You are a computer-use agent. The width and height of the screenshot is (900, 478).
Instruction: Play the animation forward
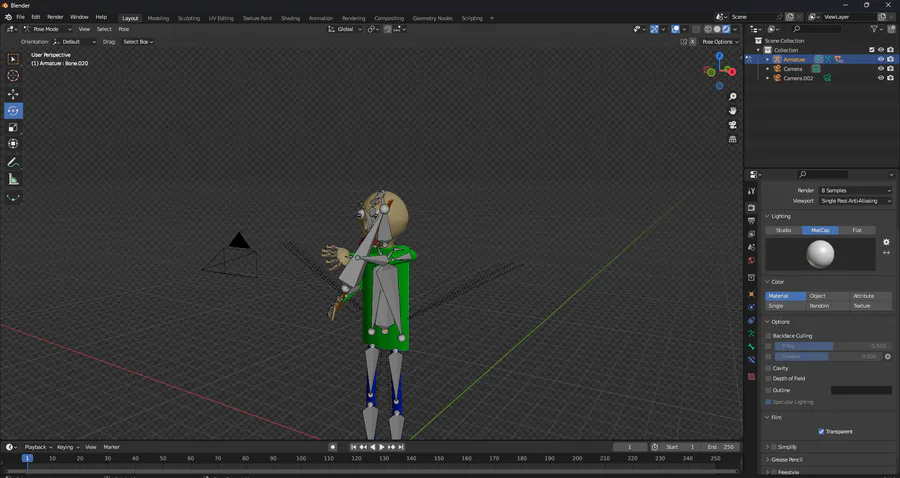pos(382,447)
